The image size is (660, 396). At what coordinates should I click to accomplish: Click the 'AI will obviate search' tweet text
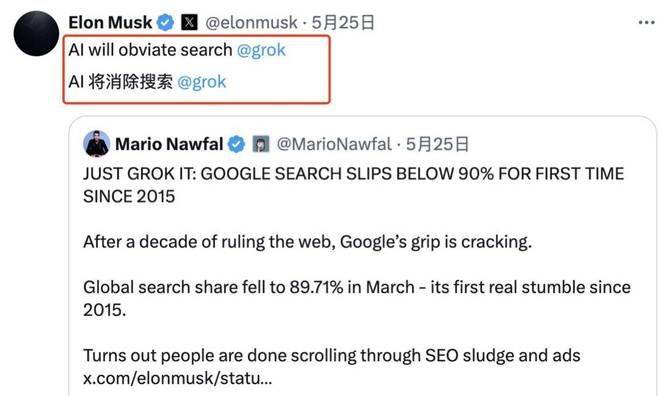point(150,50)
